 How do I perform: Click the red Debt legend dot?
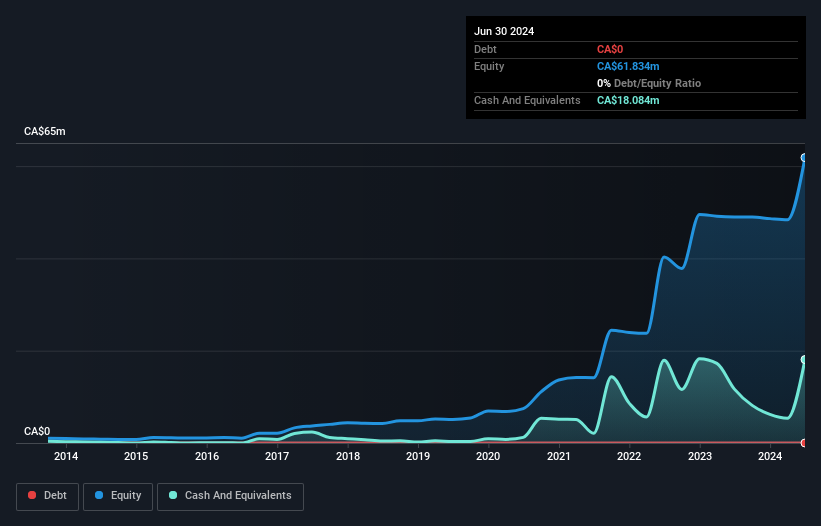(32, 495)
